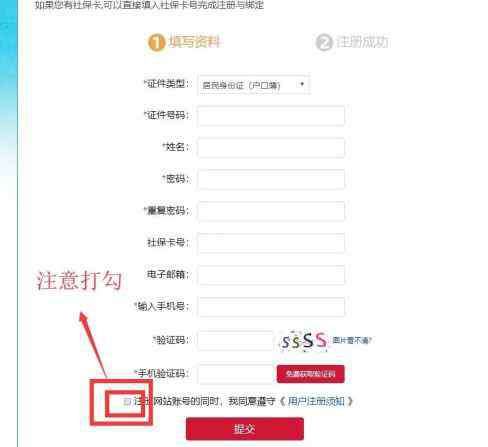Click the captcha image SSSS
Viewport: 488px width, 447px height.
coord(304,341)
